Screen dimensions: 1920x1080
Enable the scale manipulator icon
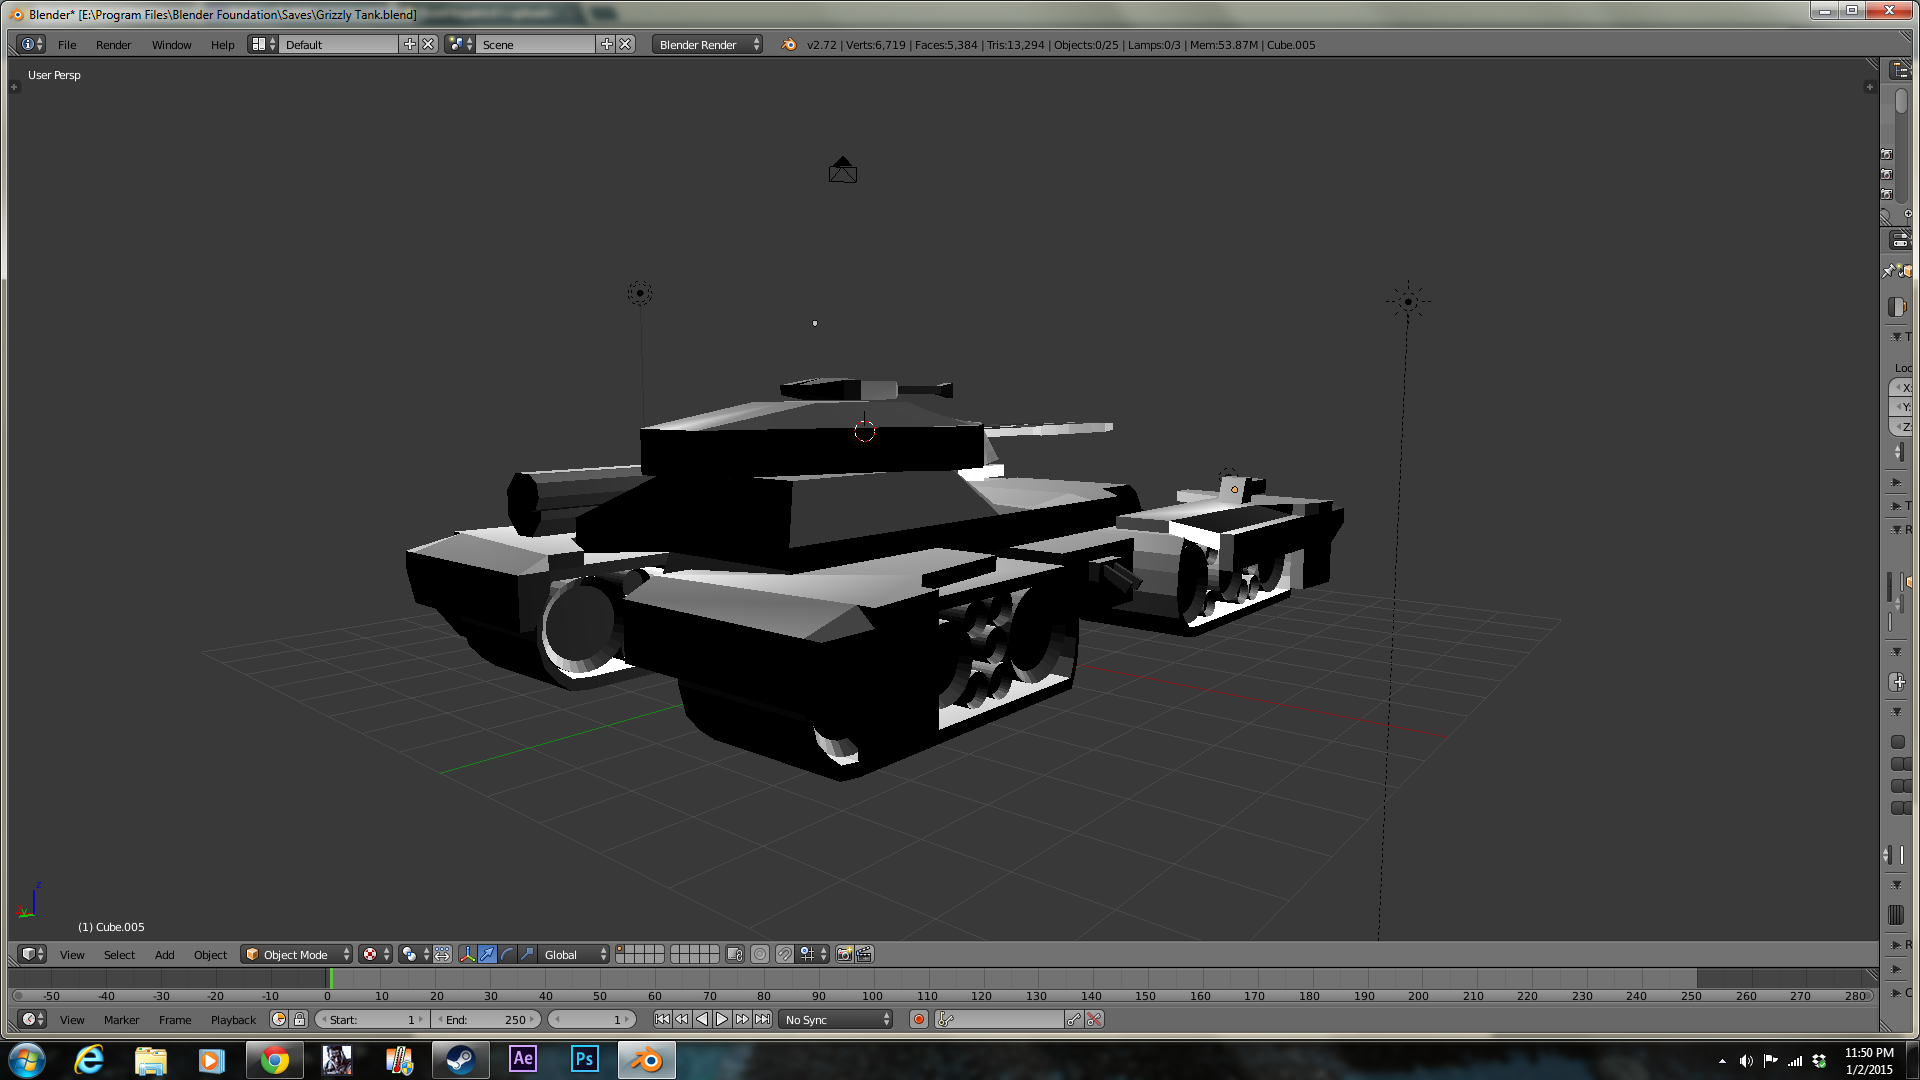point(527,955)
